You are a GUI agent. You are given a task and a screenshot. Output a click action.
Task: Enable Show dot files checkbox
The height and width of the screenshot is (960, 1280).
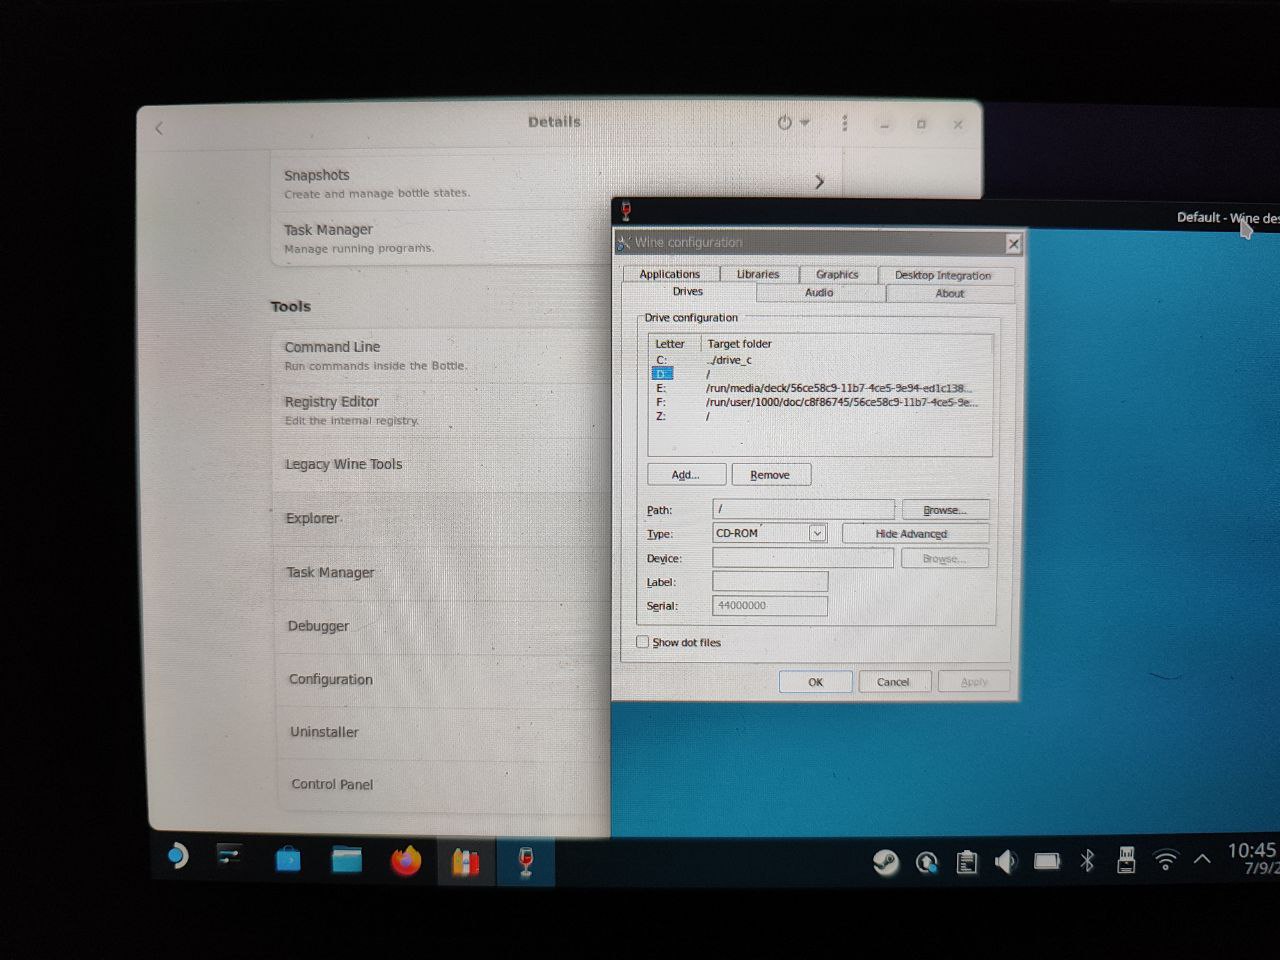[643, 642]
